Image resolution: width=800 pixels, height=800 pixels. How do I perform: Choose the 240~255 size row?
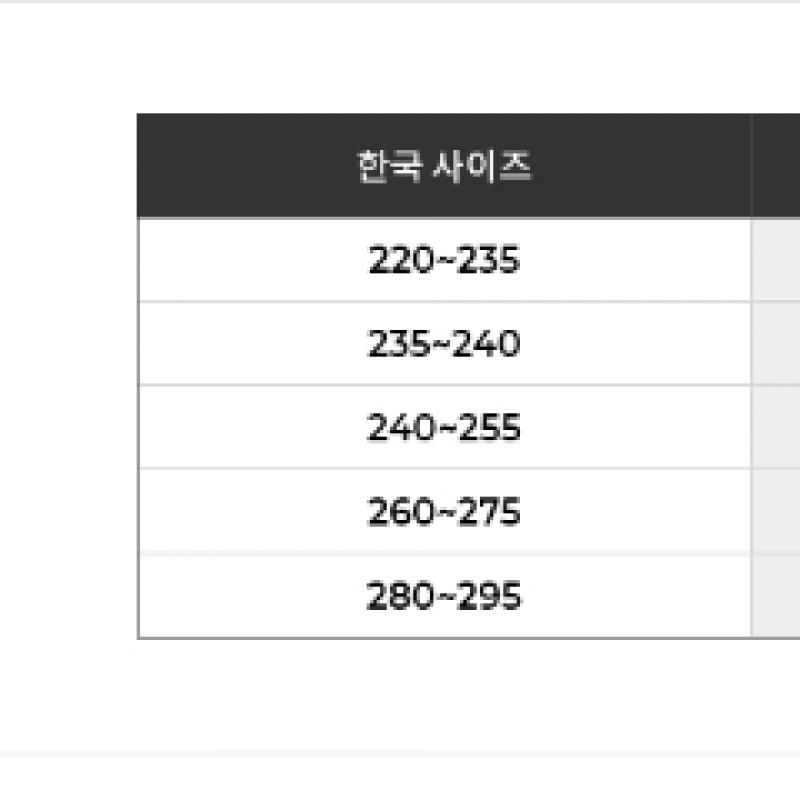point(444,428)
